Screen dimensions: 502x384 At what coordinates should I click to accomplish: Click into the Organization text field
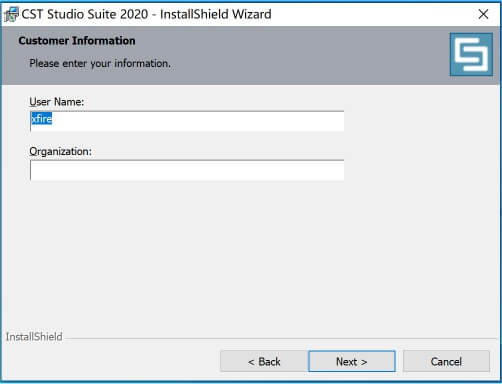(187, 170)
